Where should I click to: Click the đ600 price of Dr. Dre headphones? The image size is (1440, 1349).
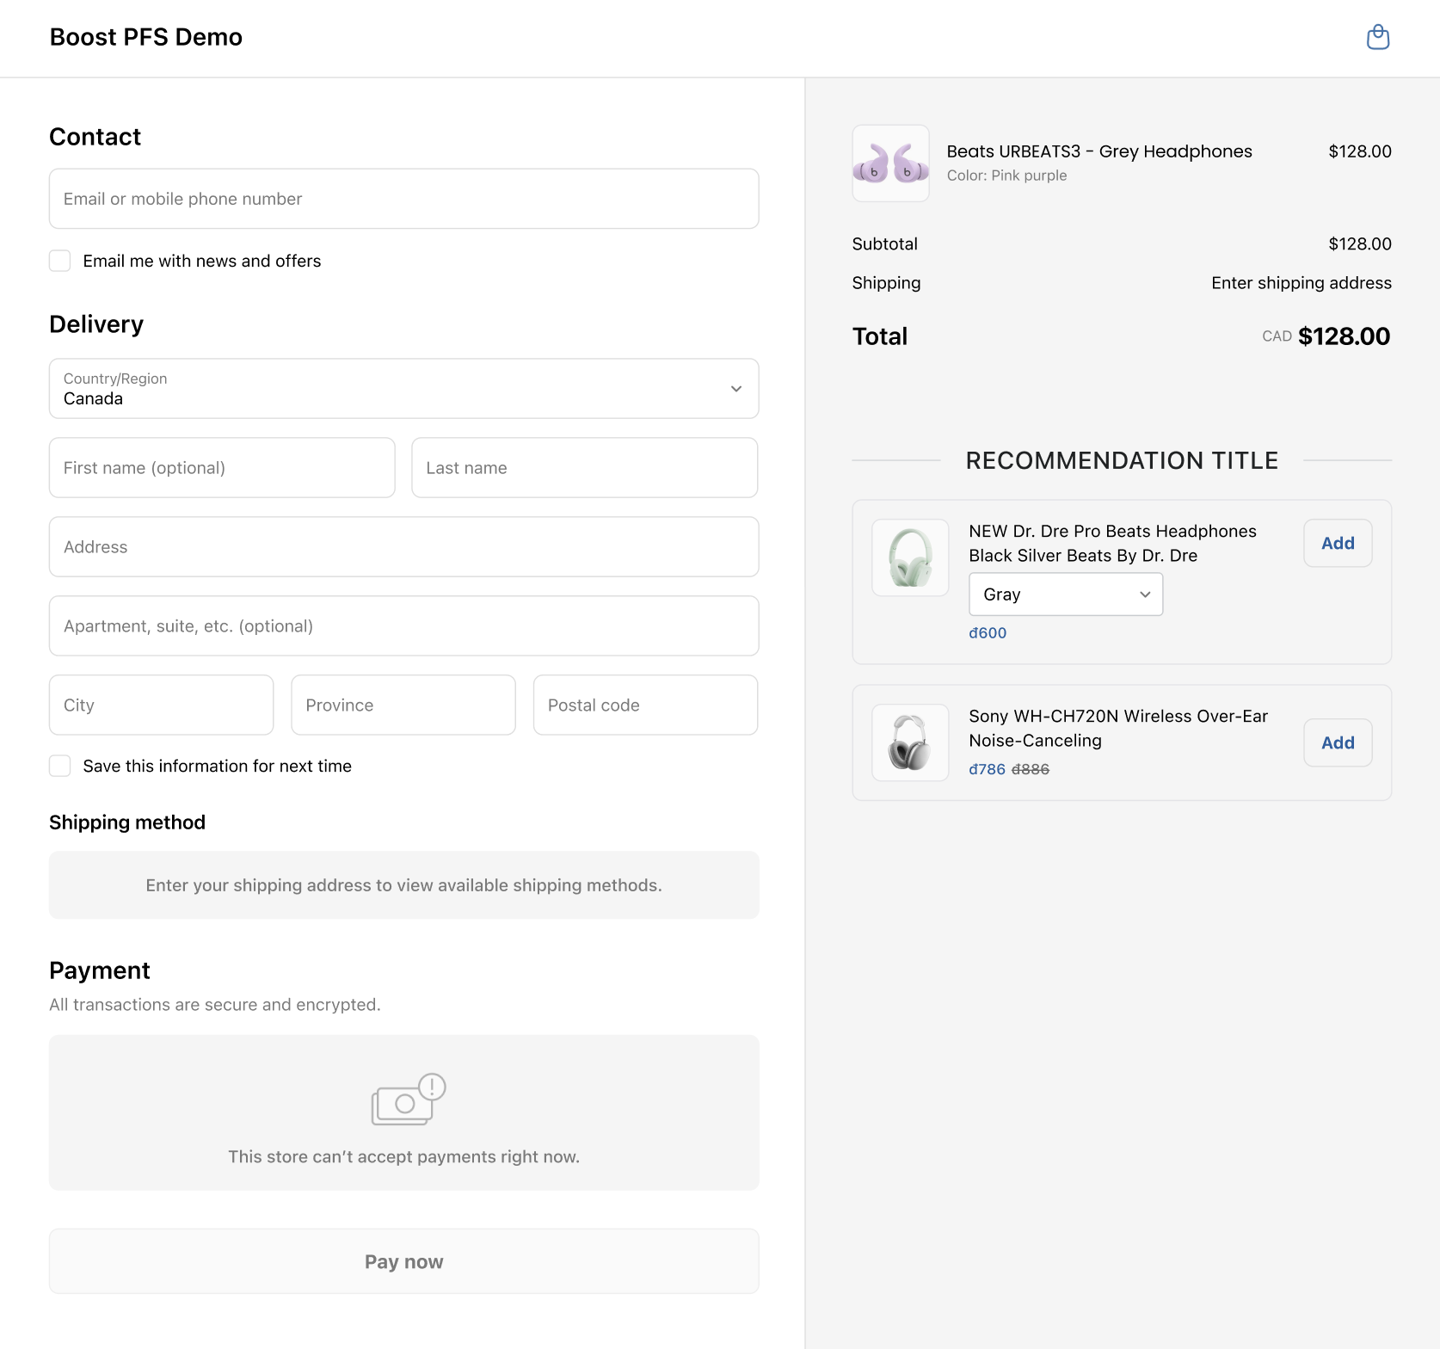click(988, 633)
